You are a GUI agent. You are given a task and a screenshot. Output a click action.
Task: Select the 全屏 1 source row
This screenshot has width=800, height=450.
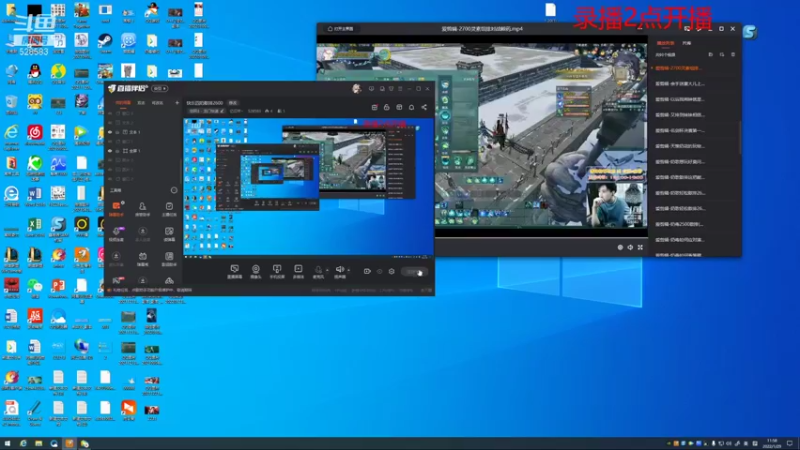pos(142,151)
